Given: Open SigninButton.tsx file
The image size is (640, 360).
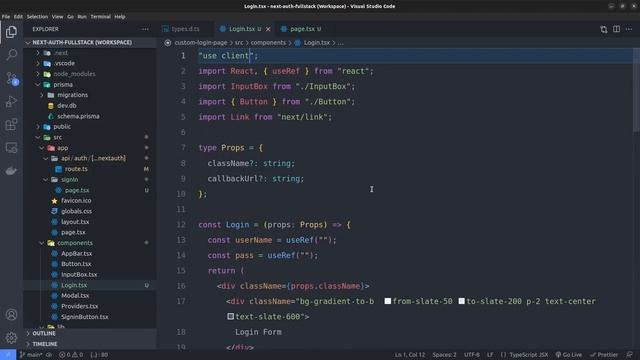Looking at the screenshot, I should 84,317.
